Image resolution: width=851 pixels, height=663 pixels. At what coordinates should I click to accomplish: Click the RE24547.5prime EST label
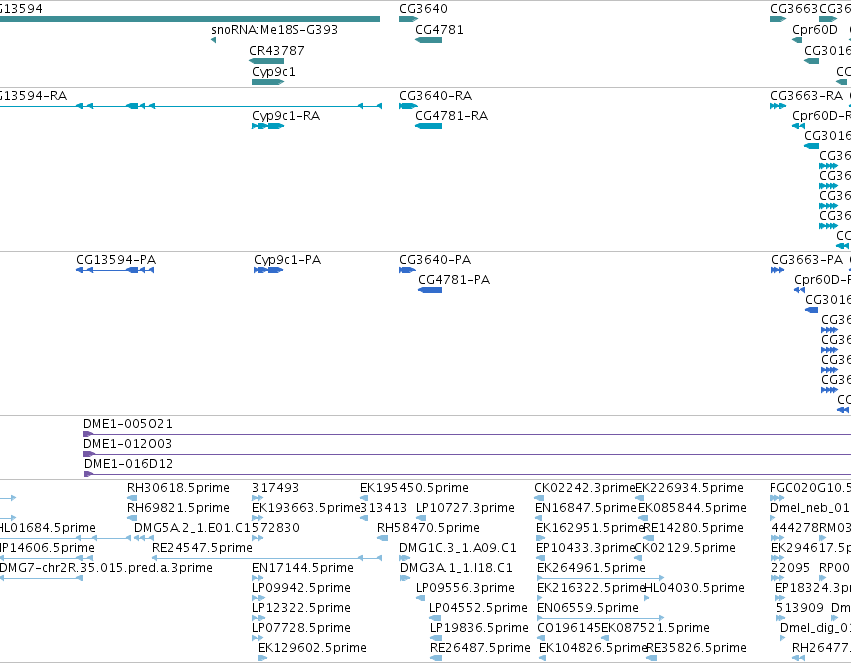coord(202,548)
